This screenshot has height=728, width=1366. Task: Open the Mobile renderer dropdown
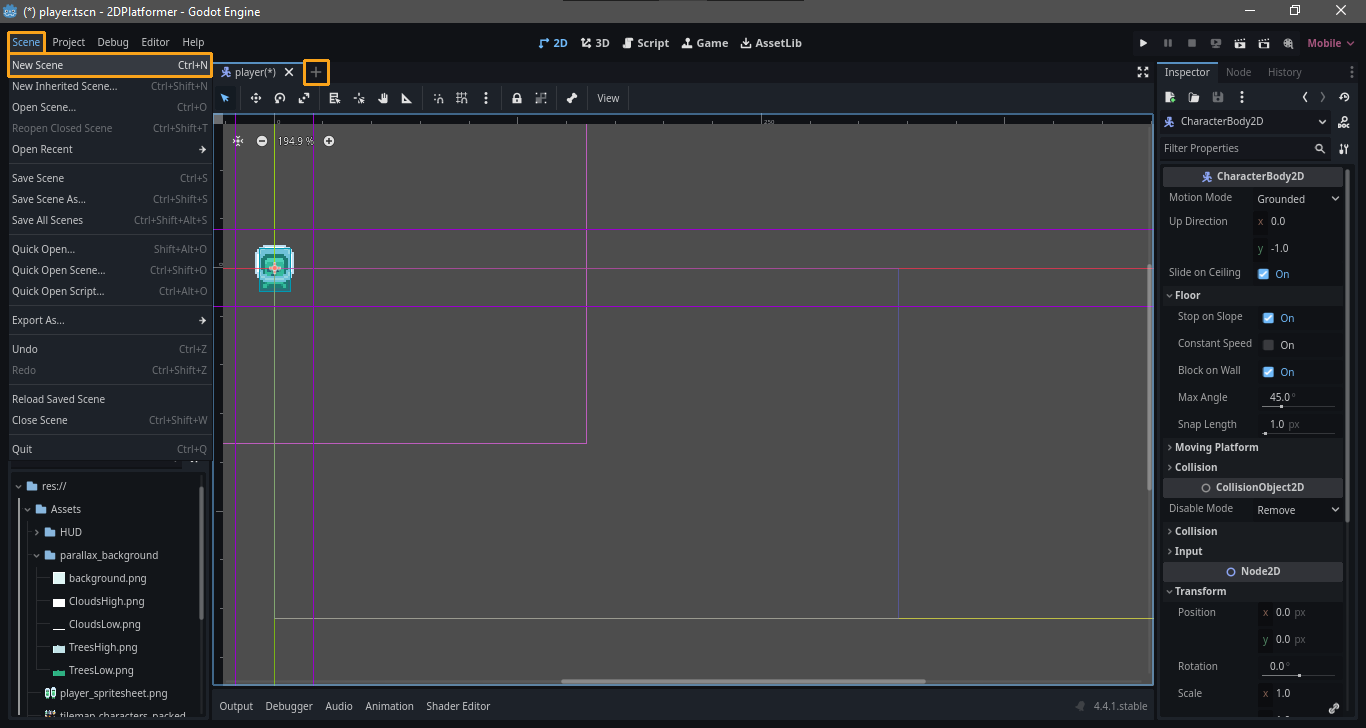pos(1330,43)
